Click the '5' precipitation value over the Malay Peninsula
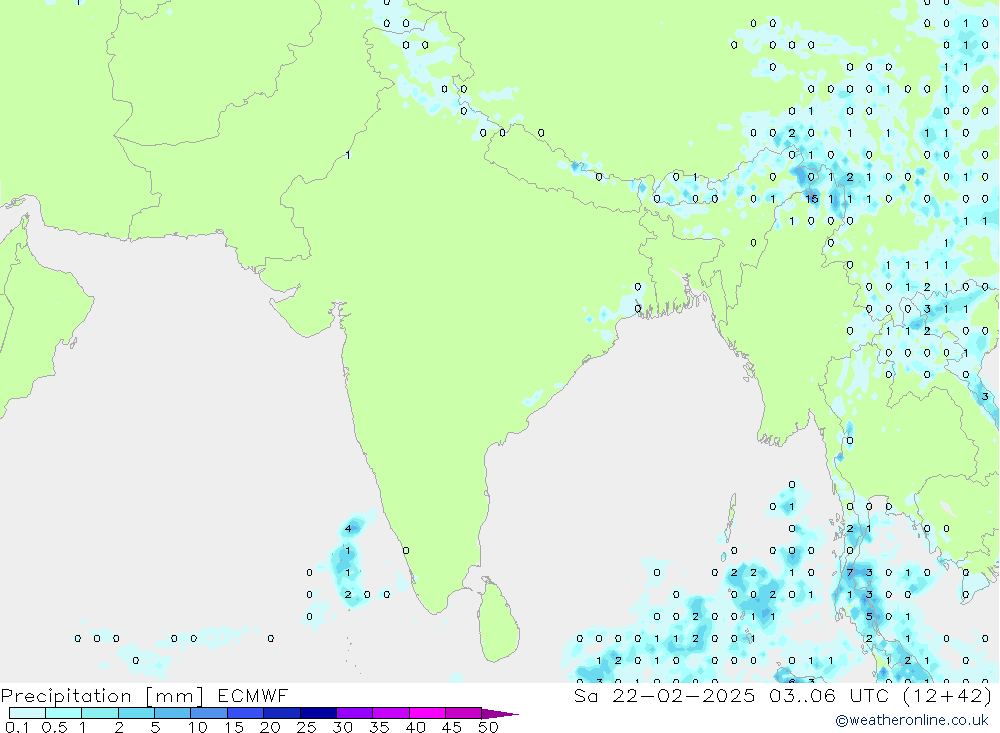This screenshot has width=1000, height=733. [x=869, y=616]
